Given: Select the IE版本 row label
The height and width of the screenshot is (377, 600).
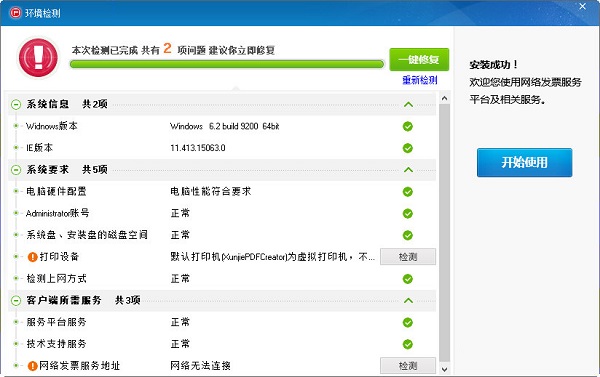Looking at the screenshot, I should pyautogui.click(x=39, y=148).
